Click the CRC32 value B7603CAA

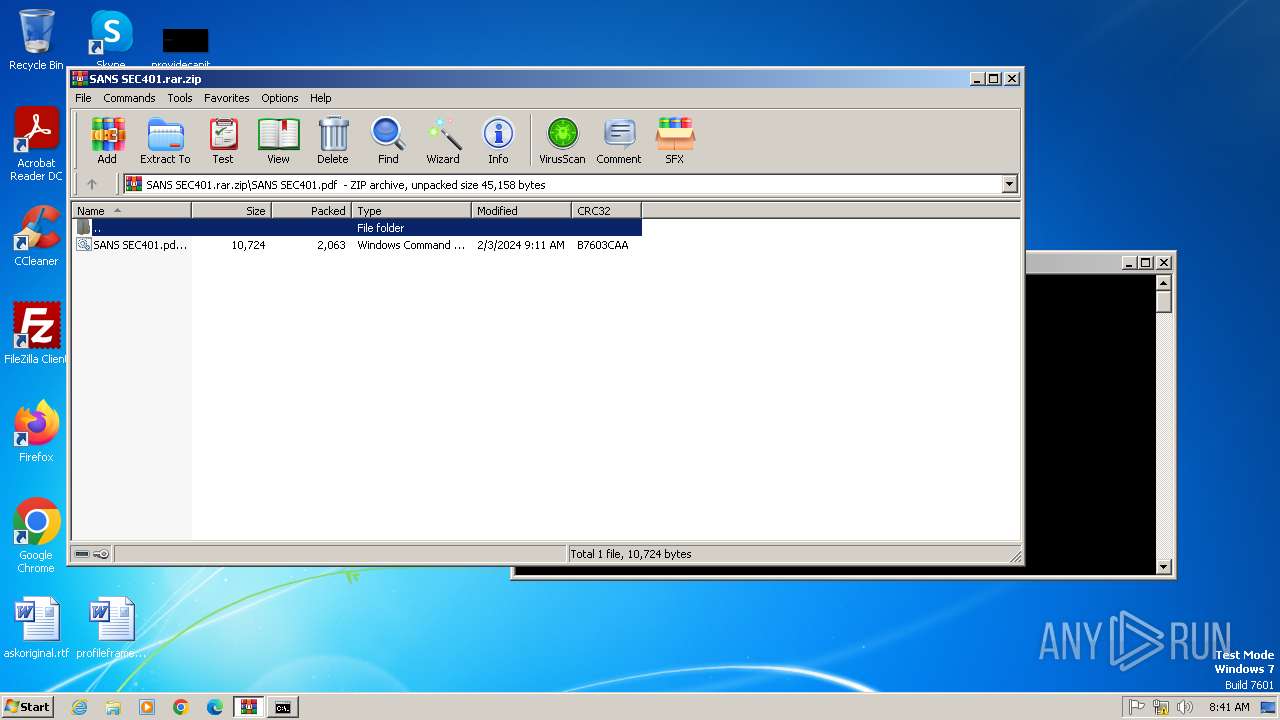tap(603, 245)
